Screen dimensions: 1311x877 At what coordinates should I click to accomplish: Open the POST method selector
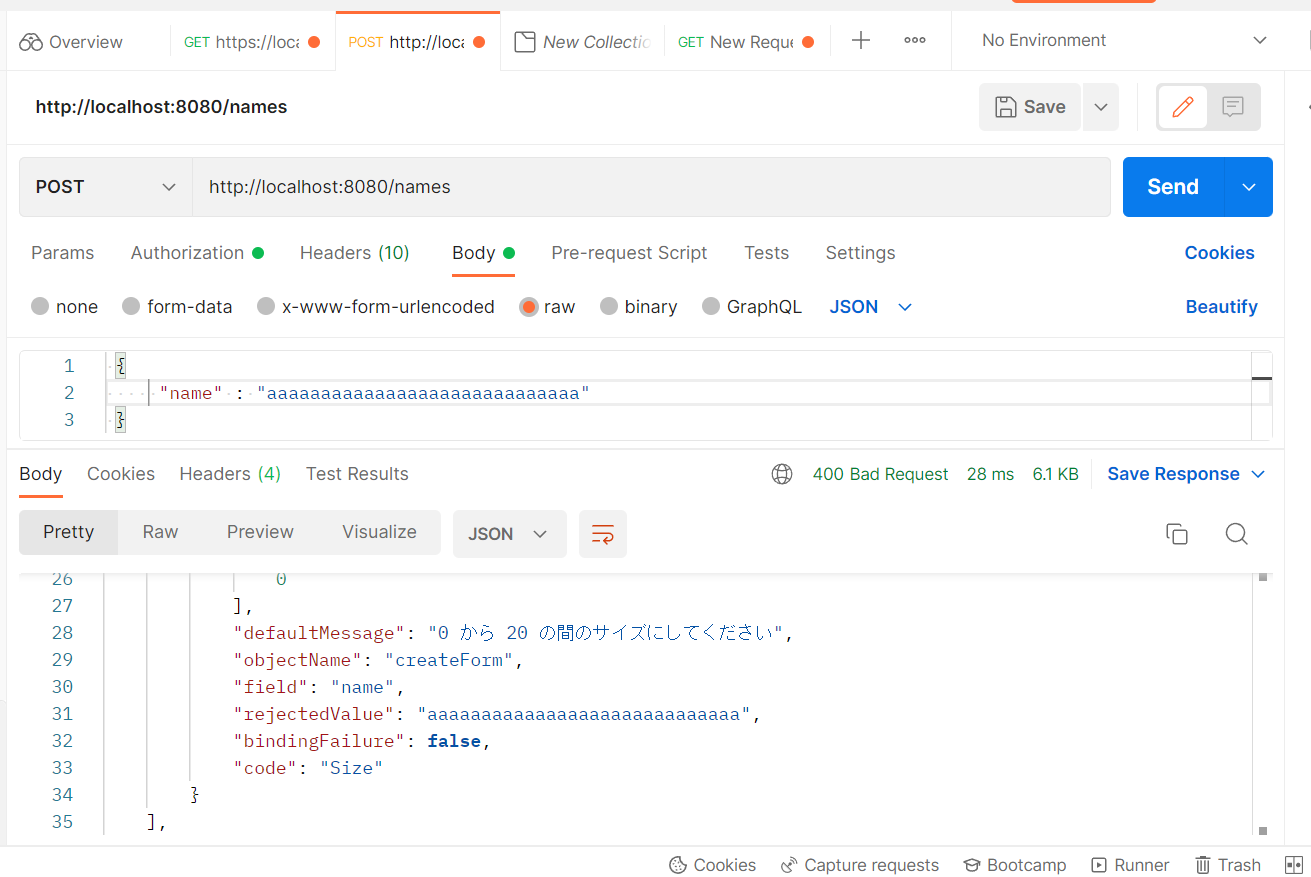105,186
